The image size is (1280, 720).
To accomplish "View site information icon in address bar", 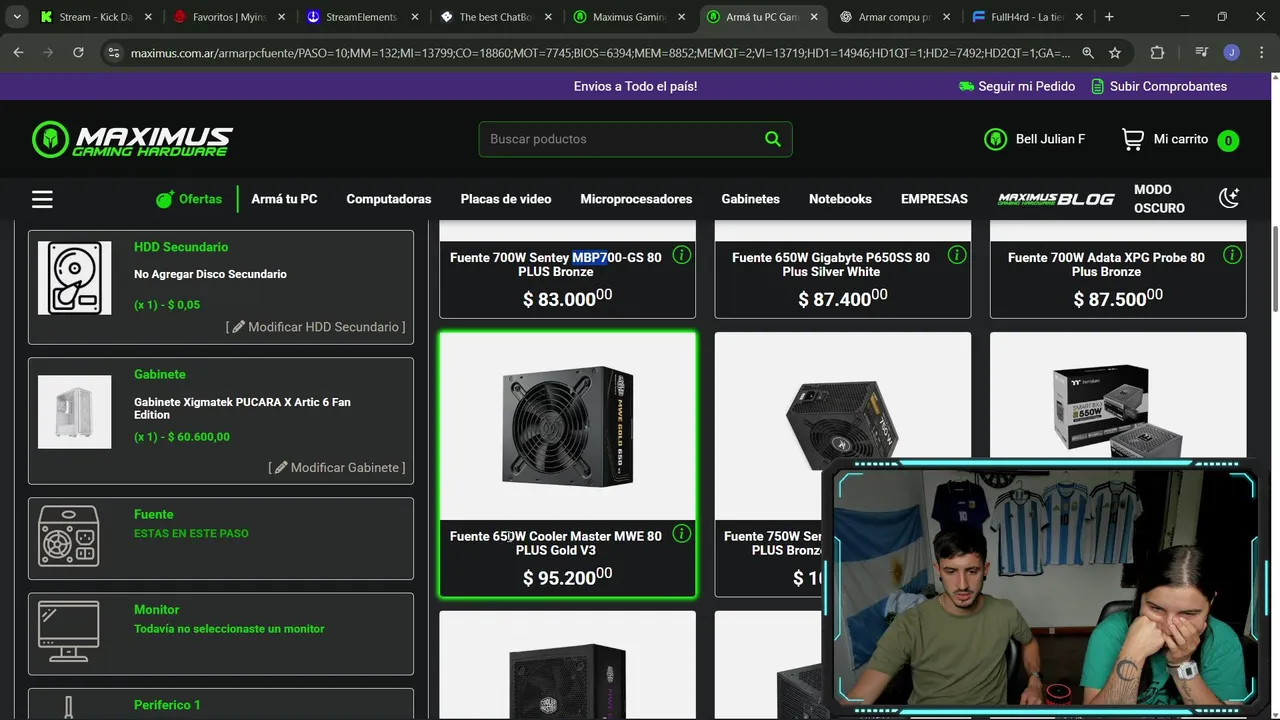I will tap(113, 53).
